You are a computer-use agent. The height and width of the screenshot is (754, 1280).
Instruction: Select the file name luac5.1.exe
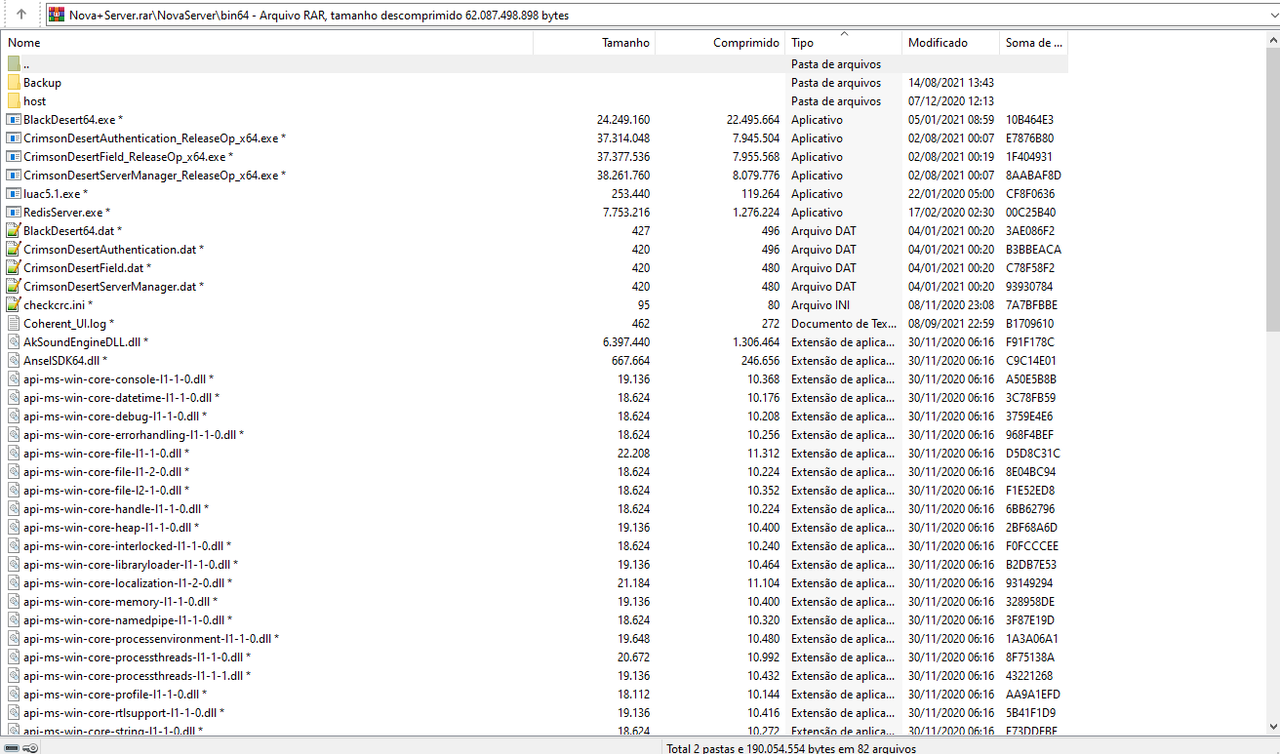pos(51,194)
